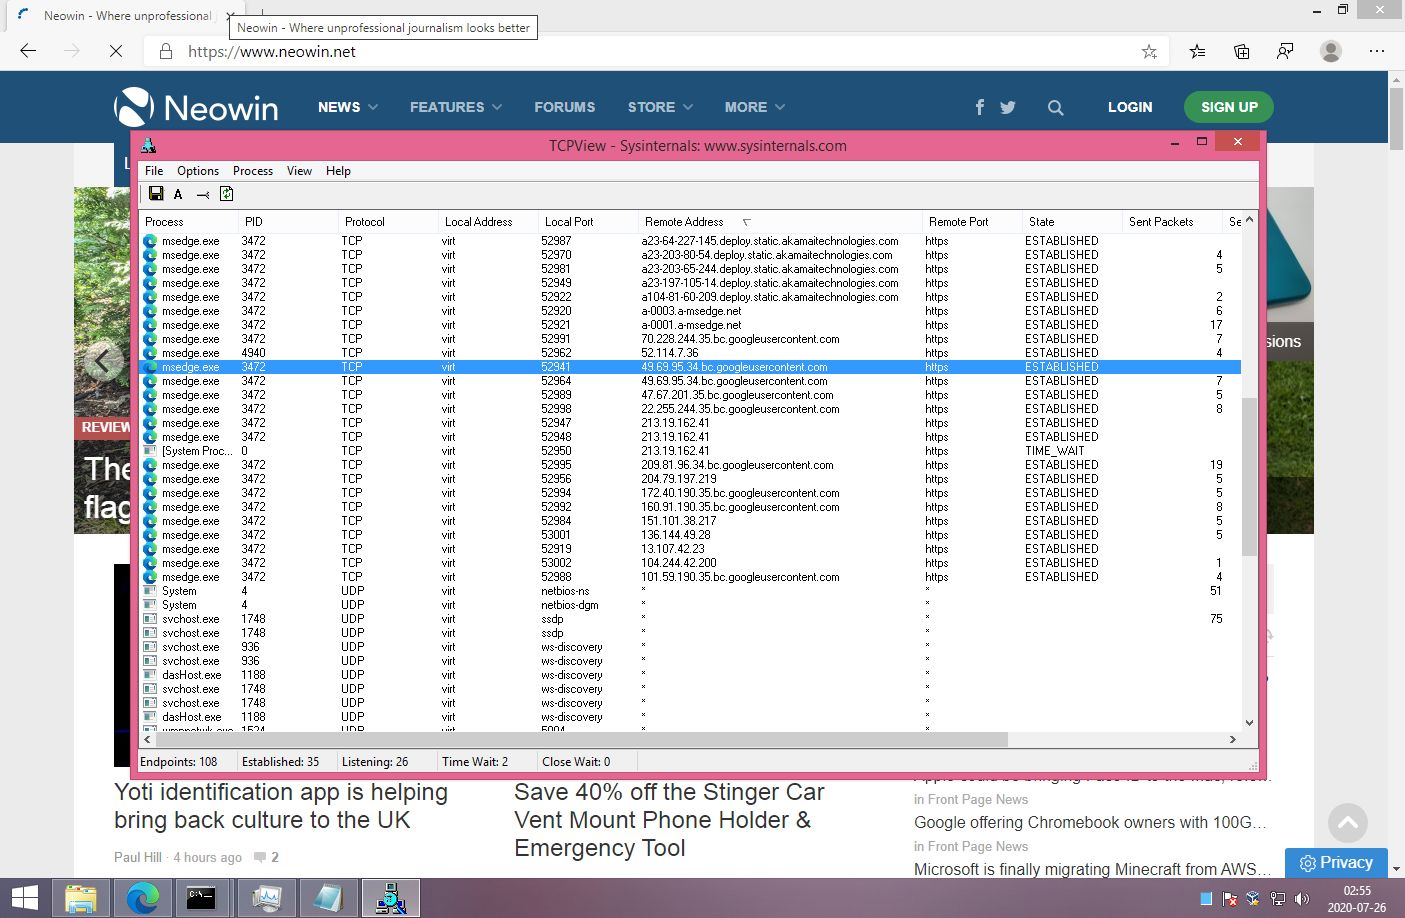Click the Neowin Facebook icon

(980, 107)
